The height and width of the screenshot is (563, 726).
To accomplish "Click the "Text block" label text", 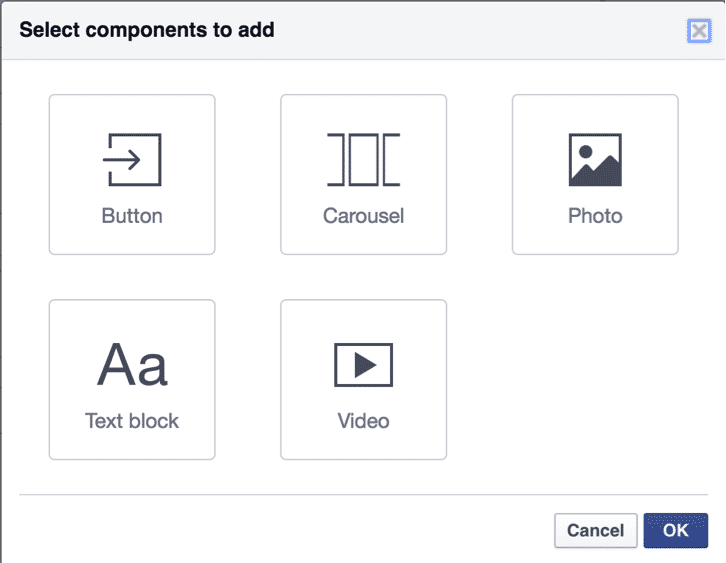I will [132, 421].
